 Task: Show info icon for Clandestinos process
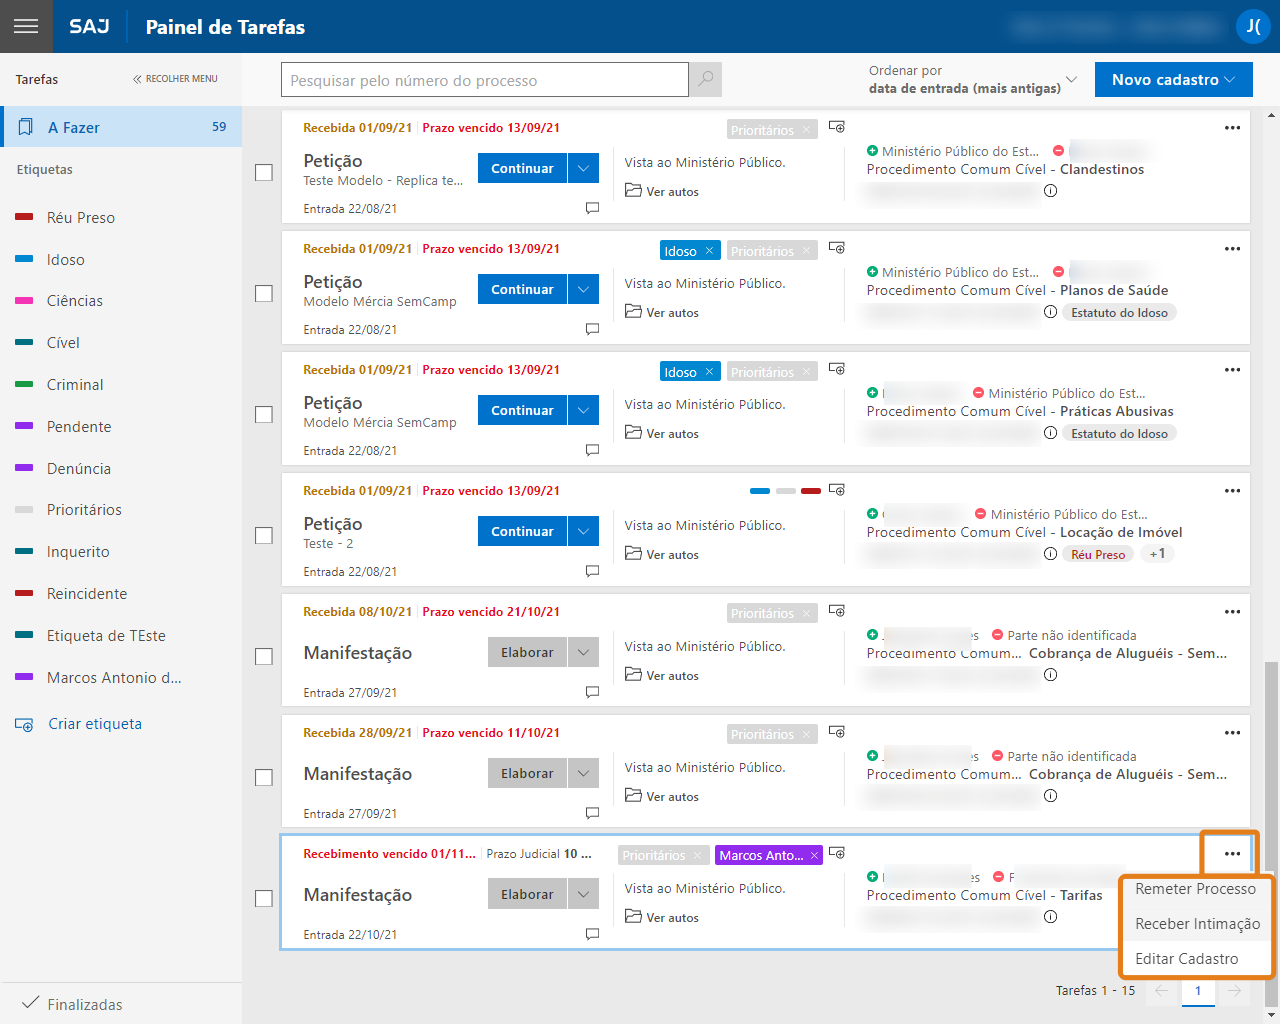tap(1050, 190)
